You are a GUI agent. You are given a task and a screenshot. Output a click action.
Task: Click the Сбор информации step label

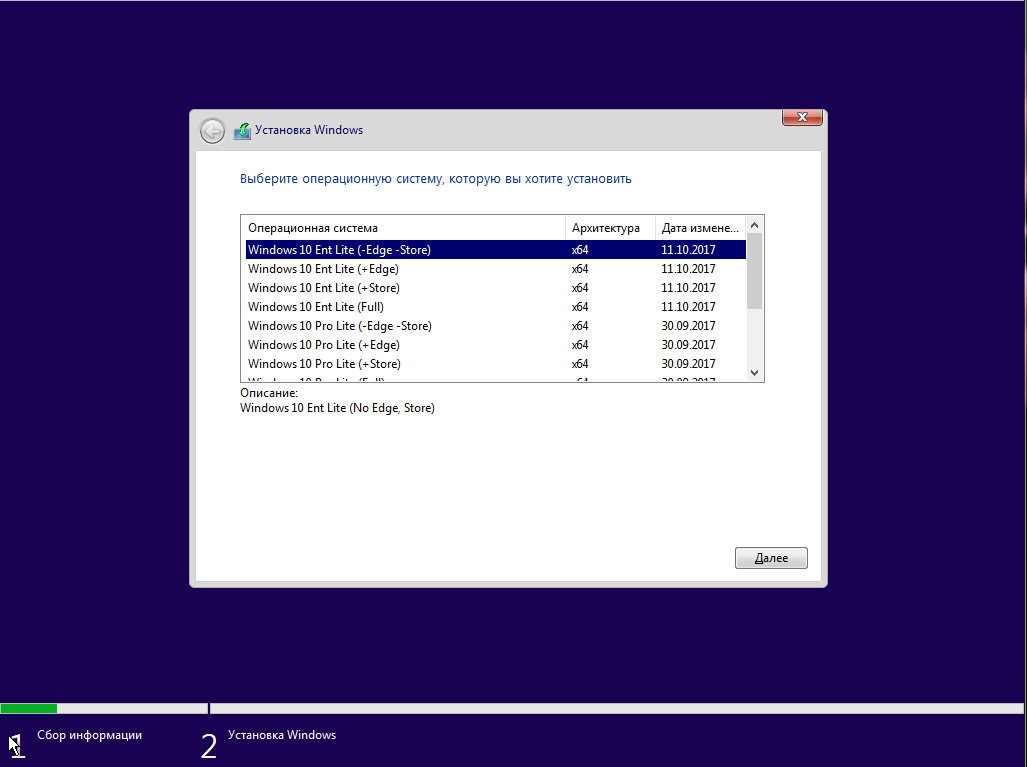click(x=90, y=735)
